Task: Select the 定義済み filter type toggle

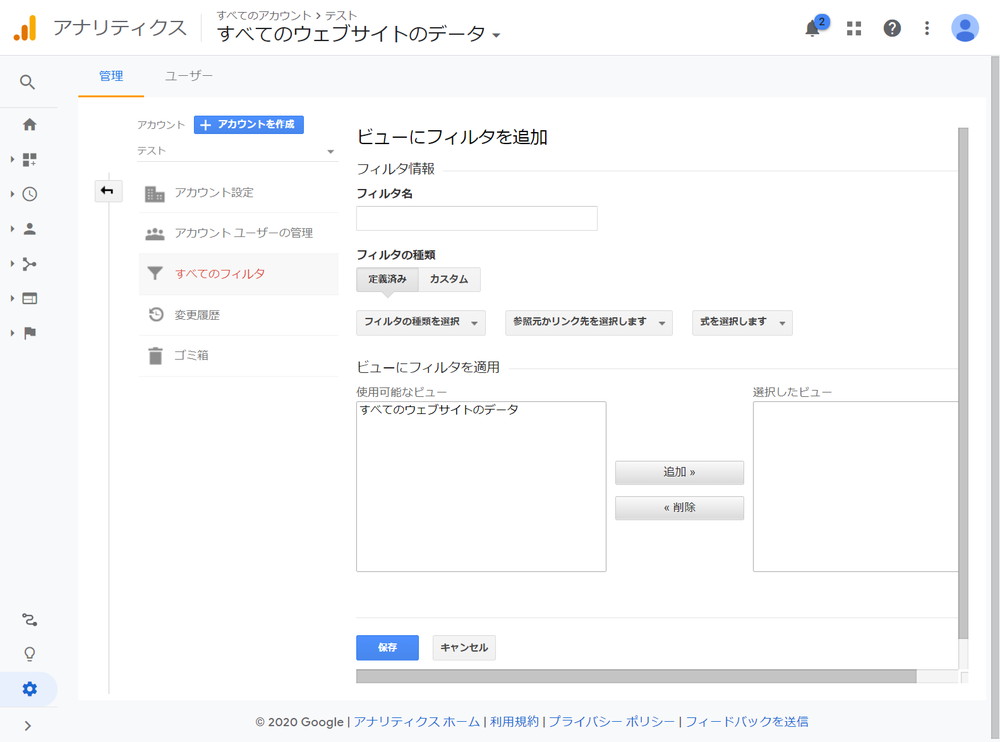Action: pos(387,279)
